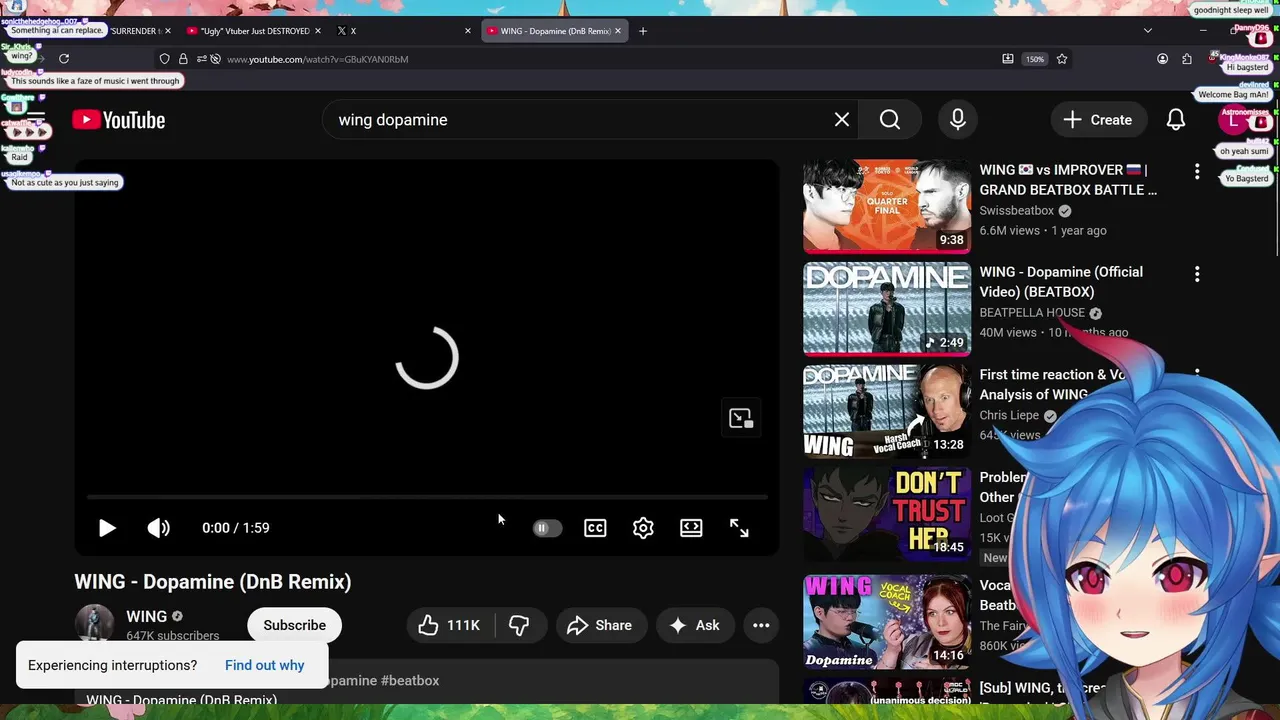Open the Share dialog for the video

pyautogui.click(x=600, y=625)
